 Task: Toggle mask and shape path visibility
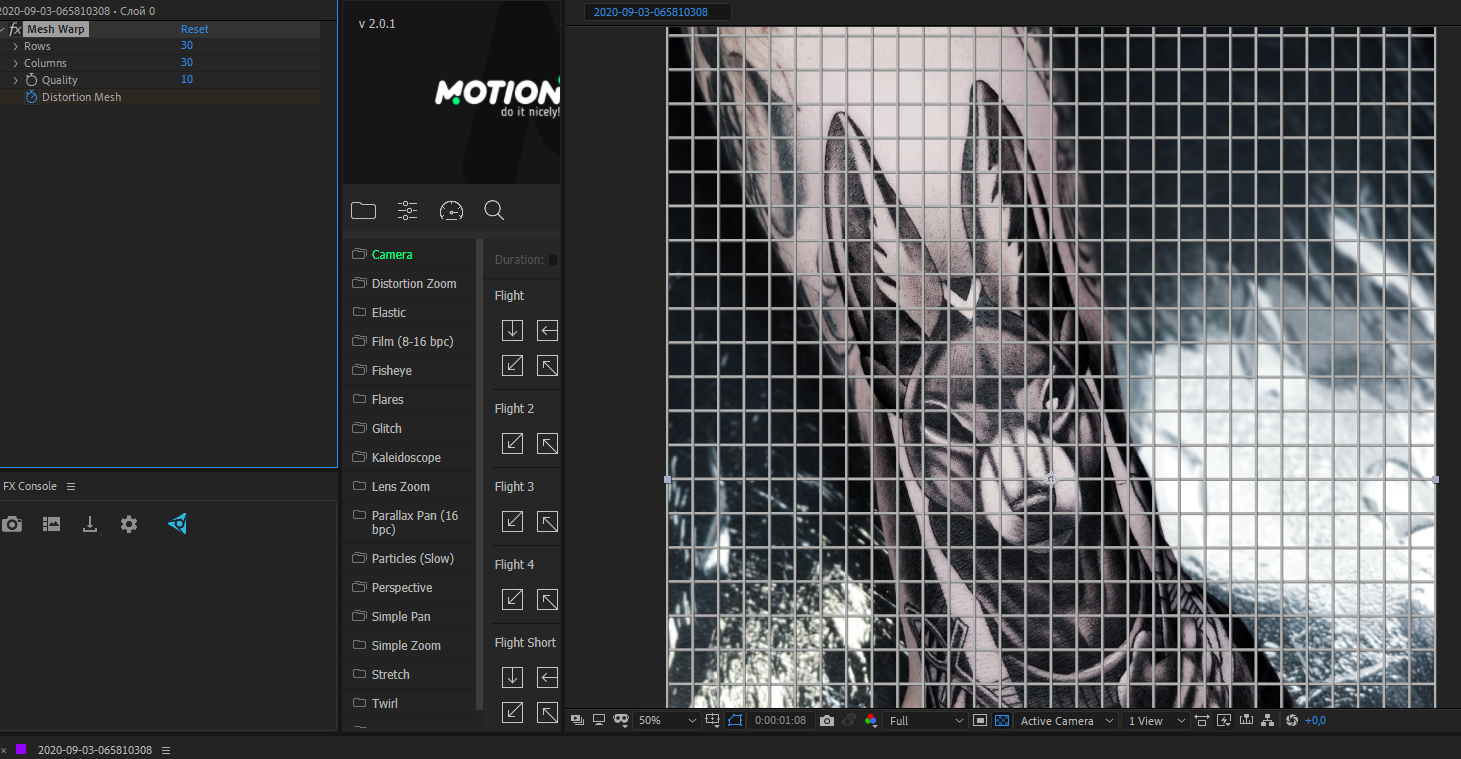(x=736, y=720)
